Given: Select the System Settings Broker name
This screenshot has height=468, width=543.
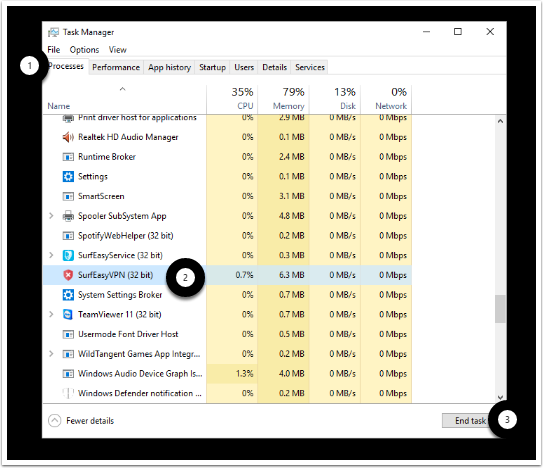Looking at the screenshot, I should coord(120,295).
